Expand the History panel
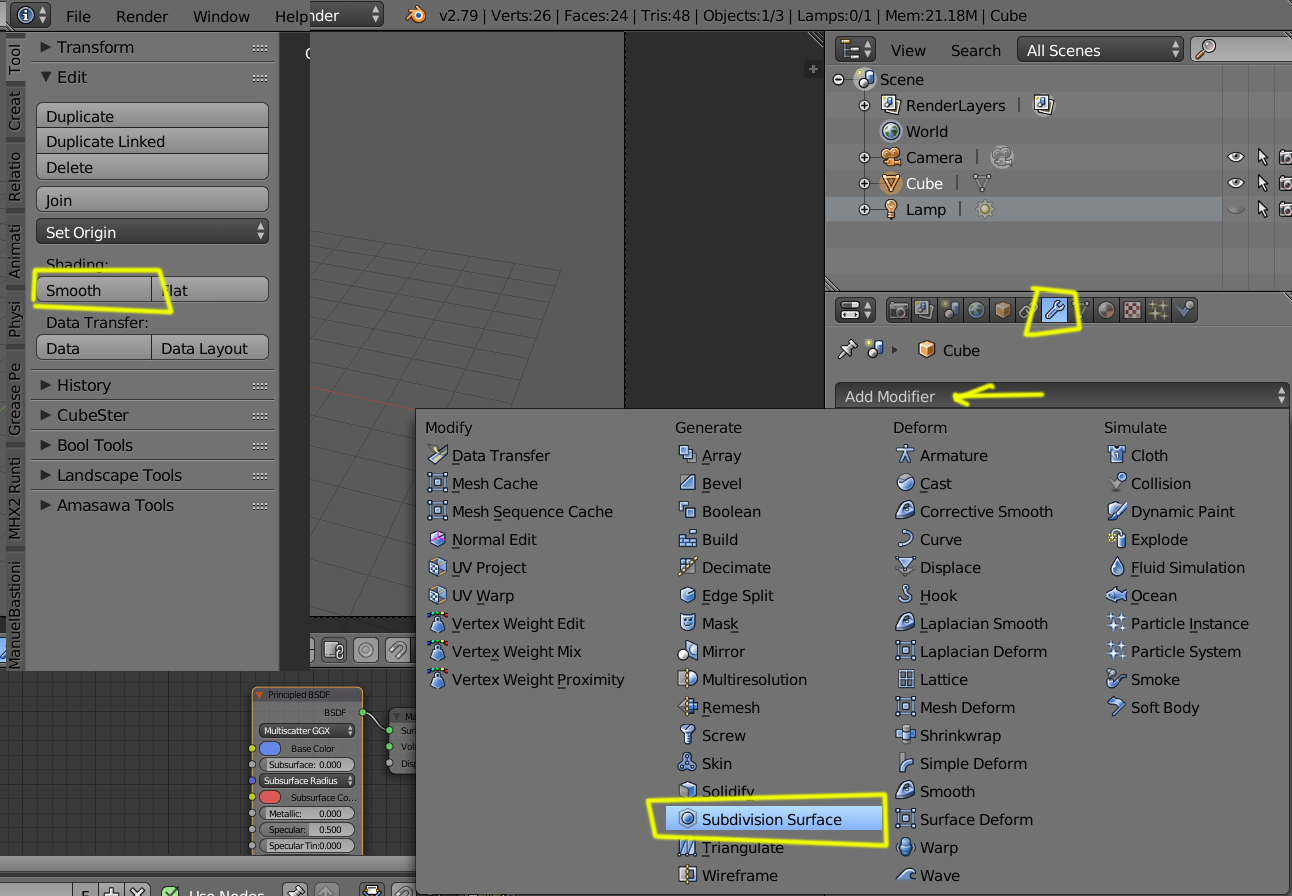 click(153, 385)
